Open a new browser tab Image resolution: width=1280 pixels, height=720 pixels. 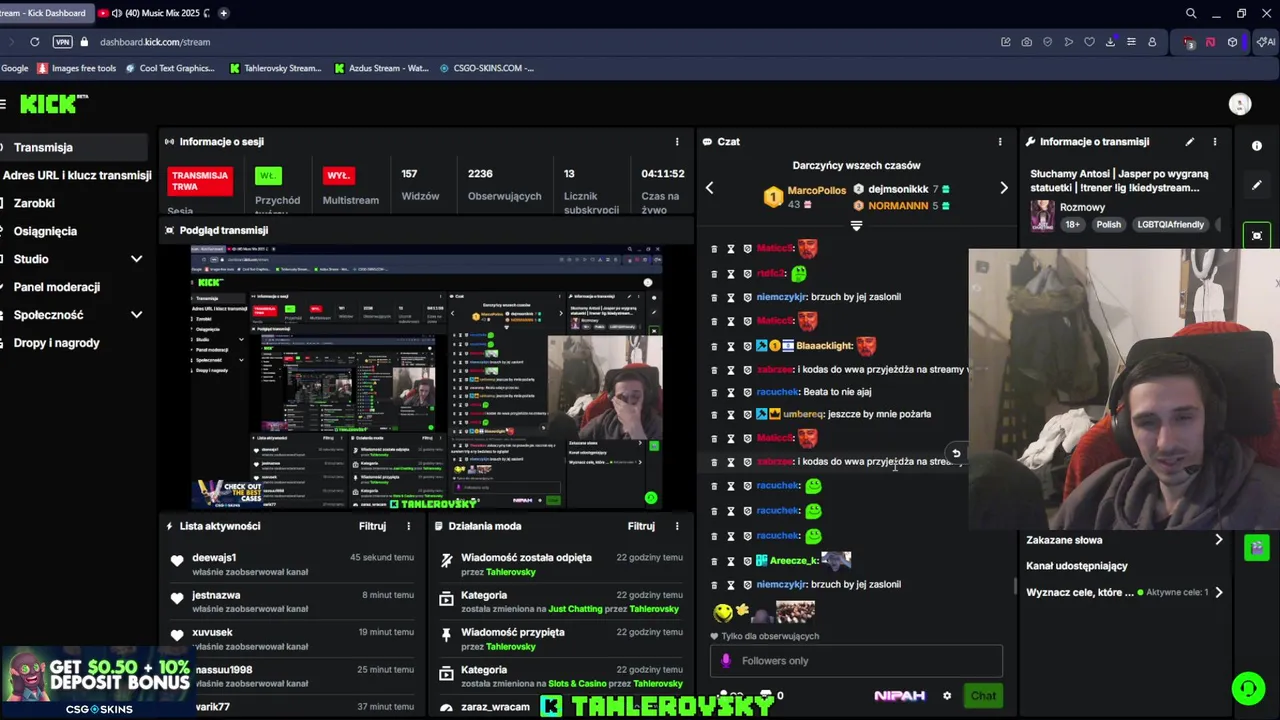click(223, 13)
